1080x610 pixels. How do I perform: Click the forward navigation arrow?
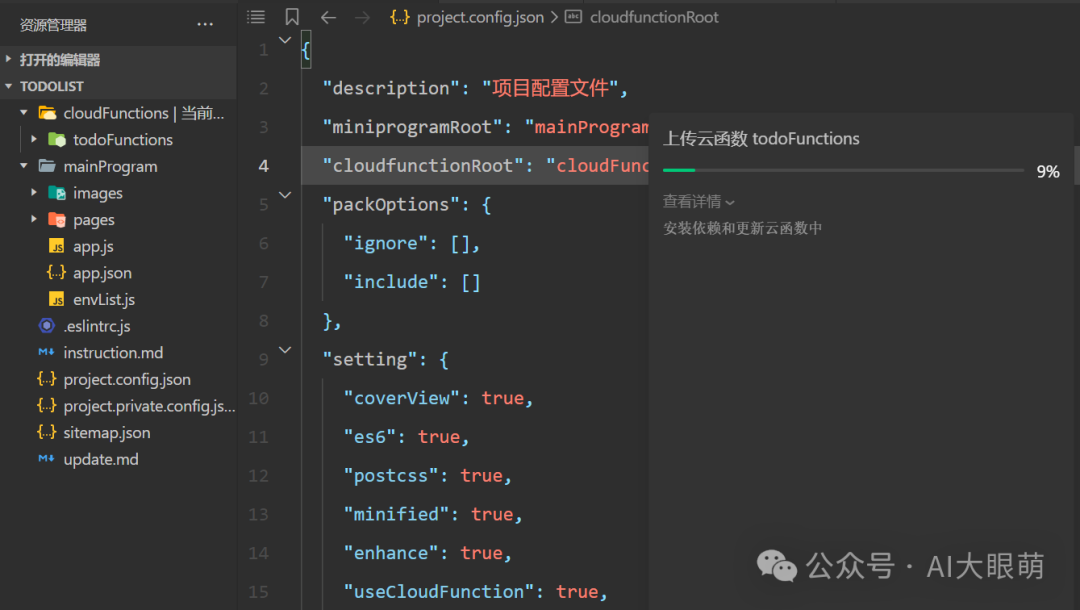pos(362,17)
